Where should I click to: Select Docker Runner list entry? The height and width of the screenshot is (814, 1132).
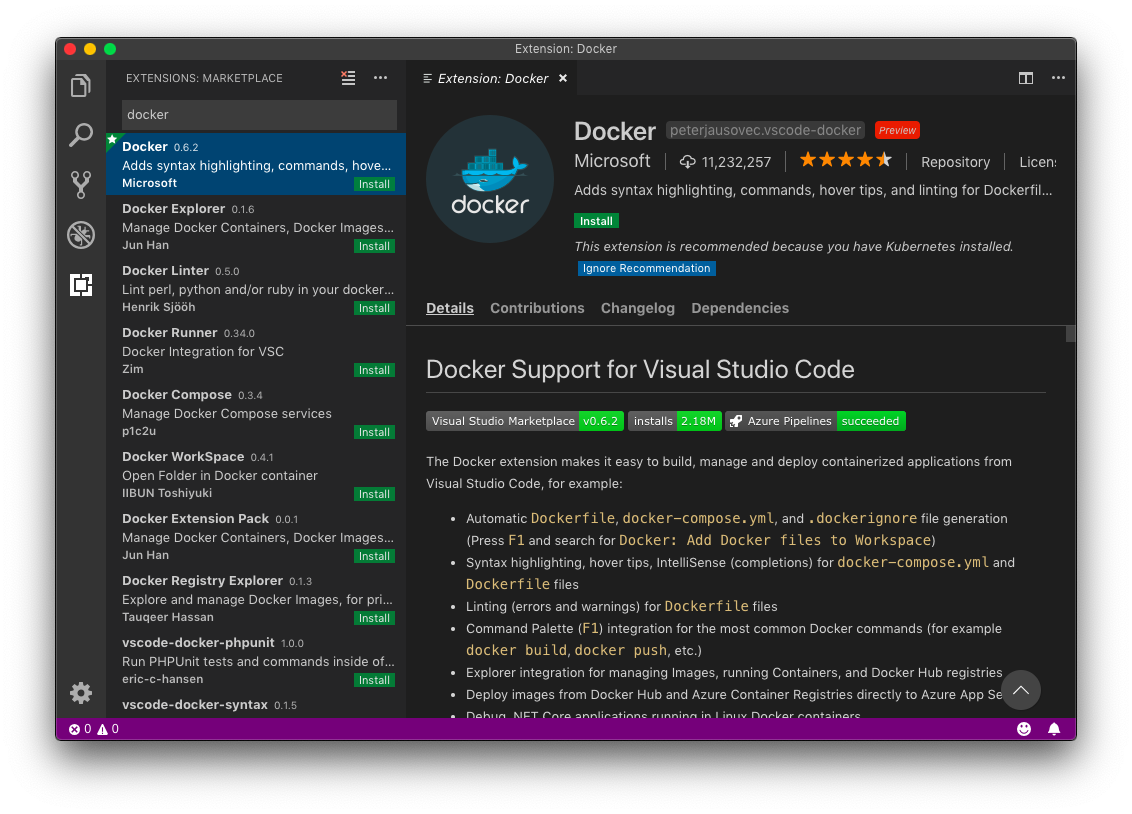pyautogui.click(x=256, y=351)
